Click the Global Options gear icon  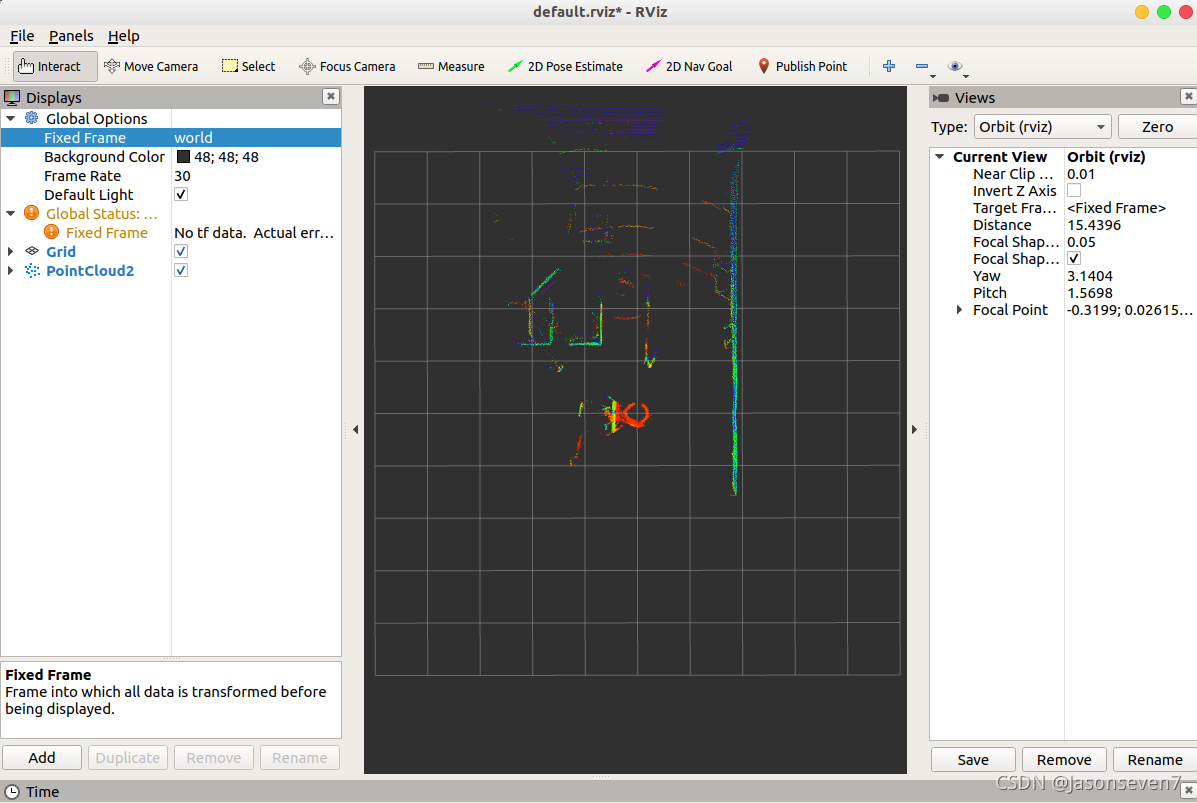pyautogui.click(x=31, y=118)
